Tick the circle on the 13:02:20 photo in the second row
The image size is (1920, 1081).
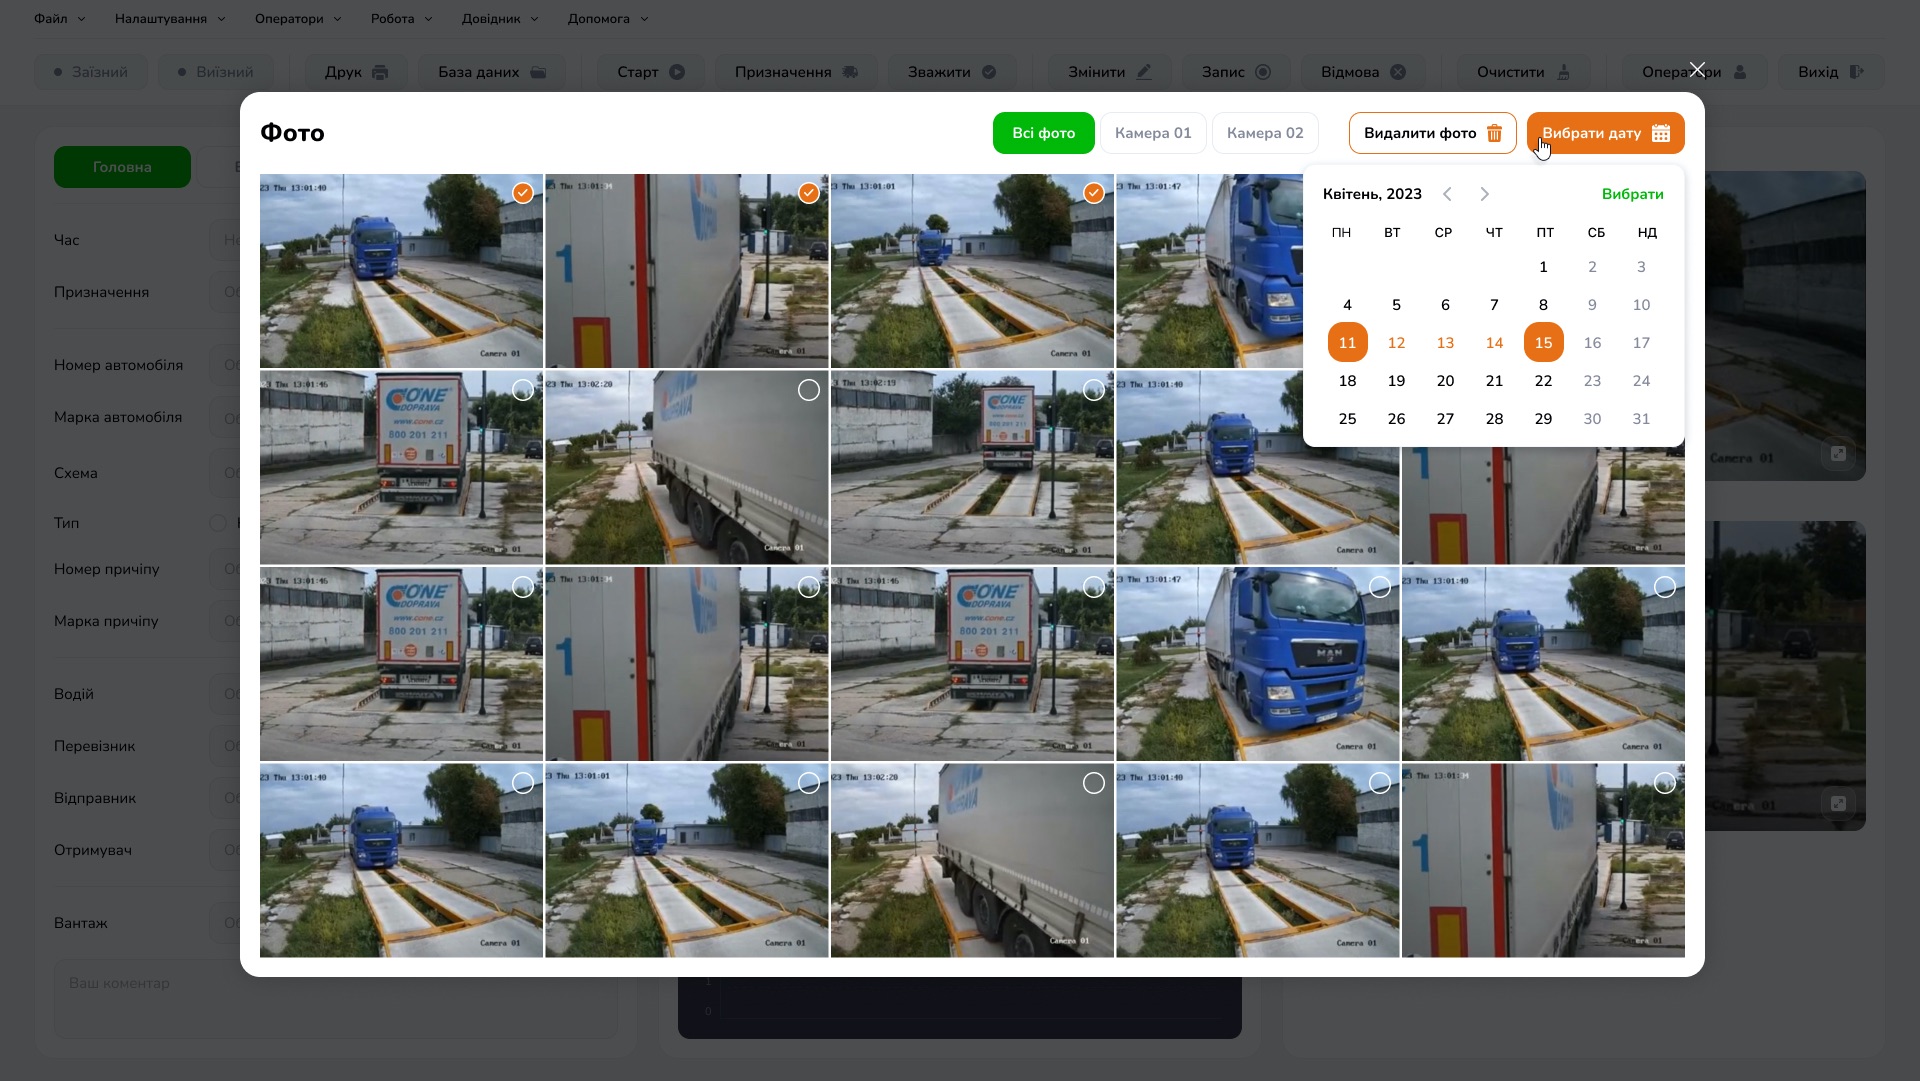[809, 390]
